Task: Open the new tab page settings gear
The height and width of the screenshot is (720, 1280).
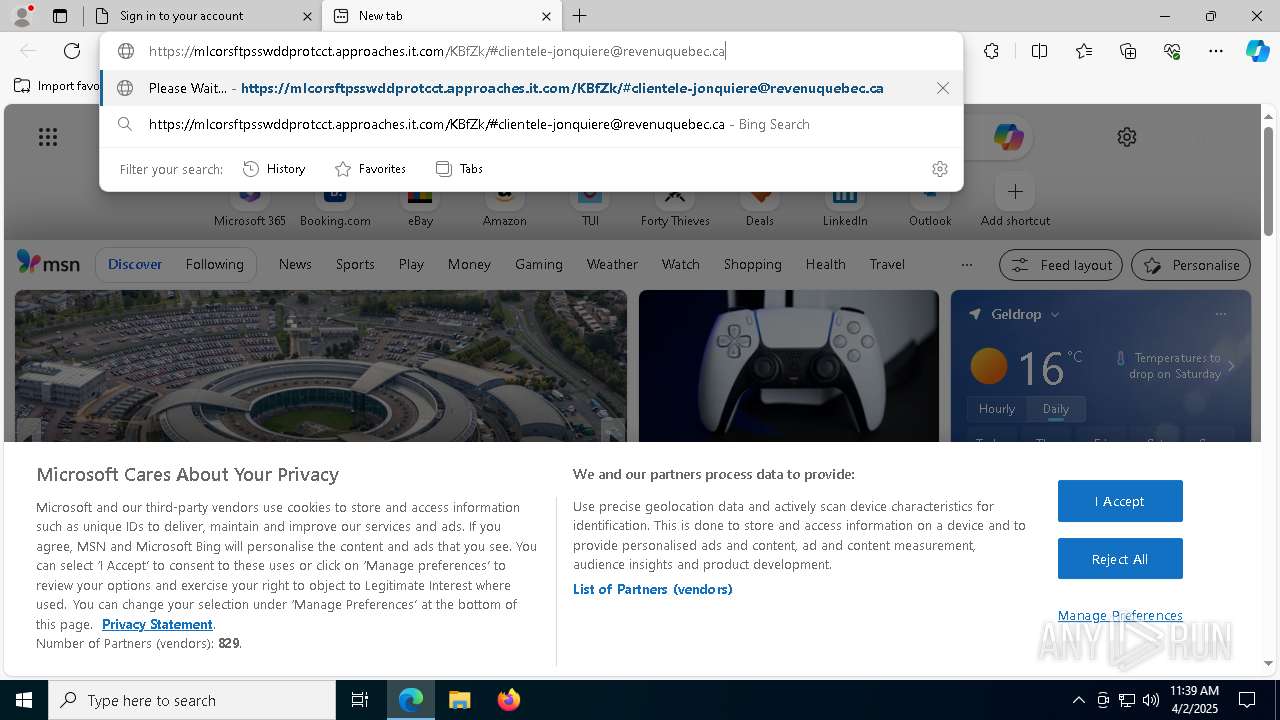Action: [x=1127, y=137]
